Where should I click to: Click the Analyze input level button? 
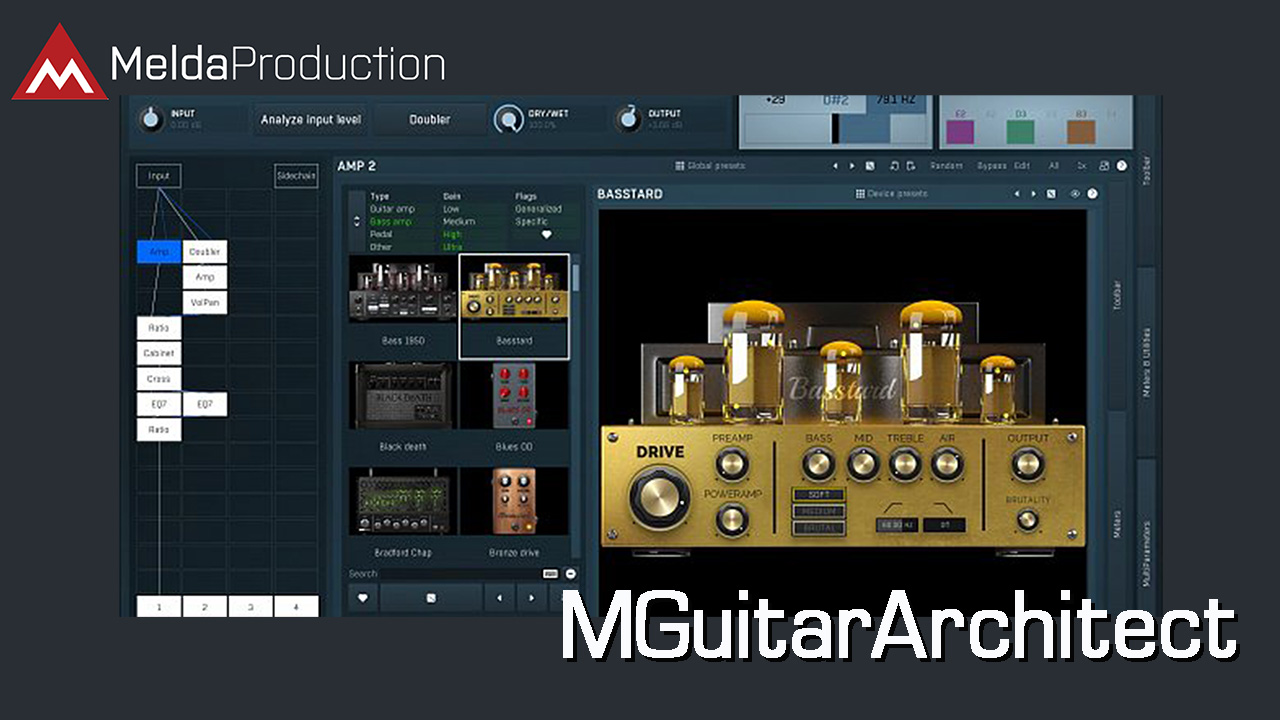311,120
